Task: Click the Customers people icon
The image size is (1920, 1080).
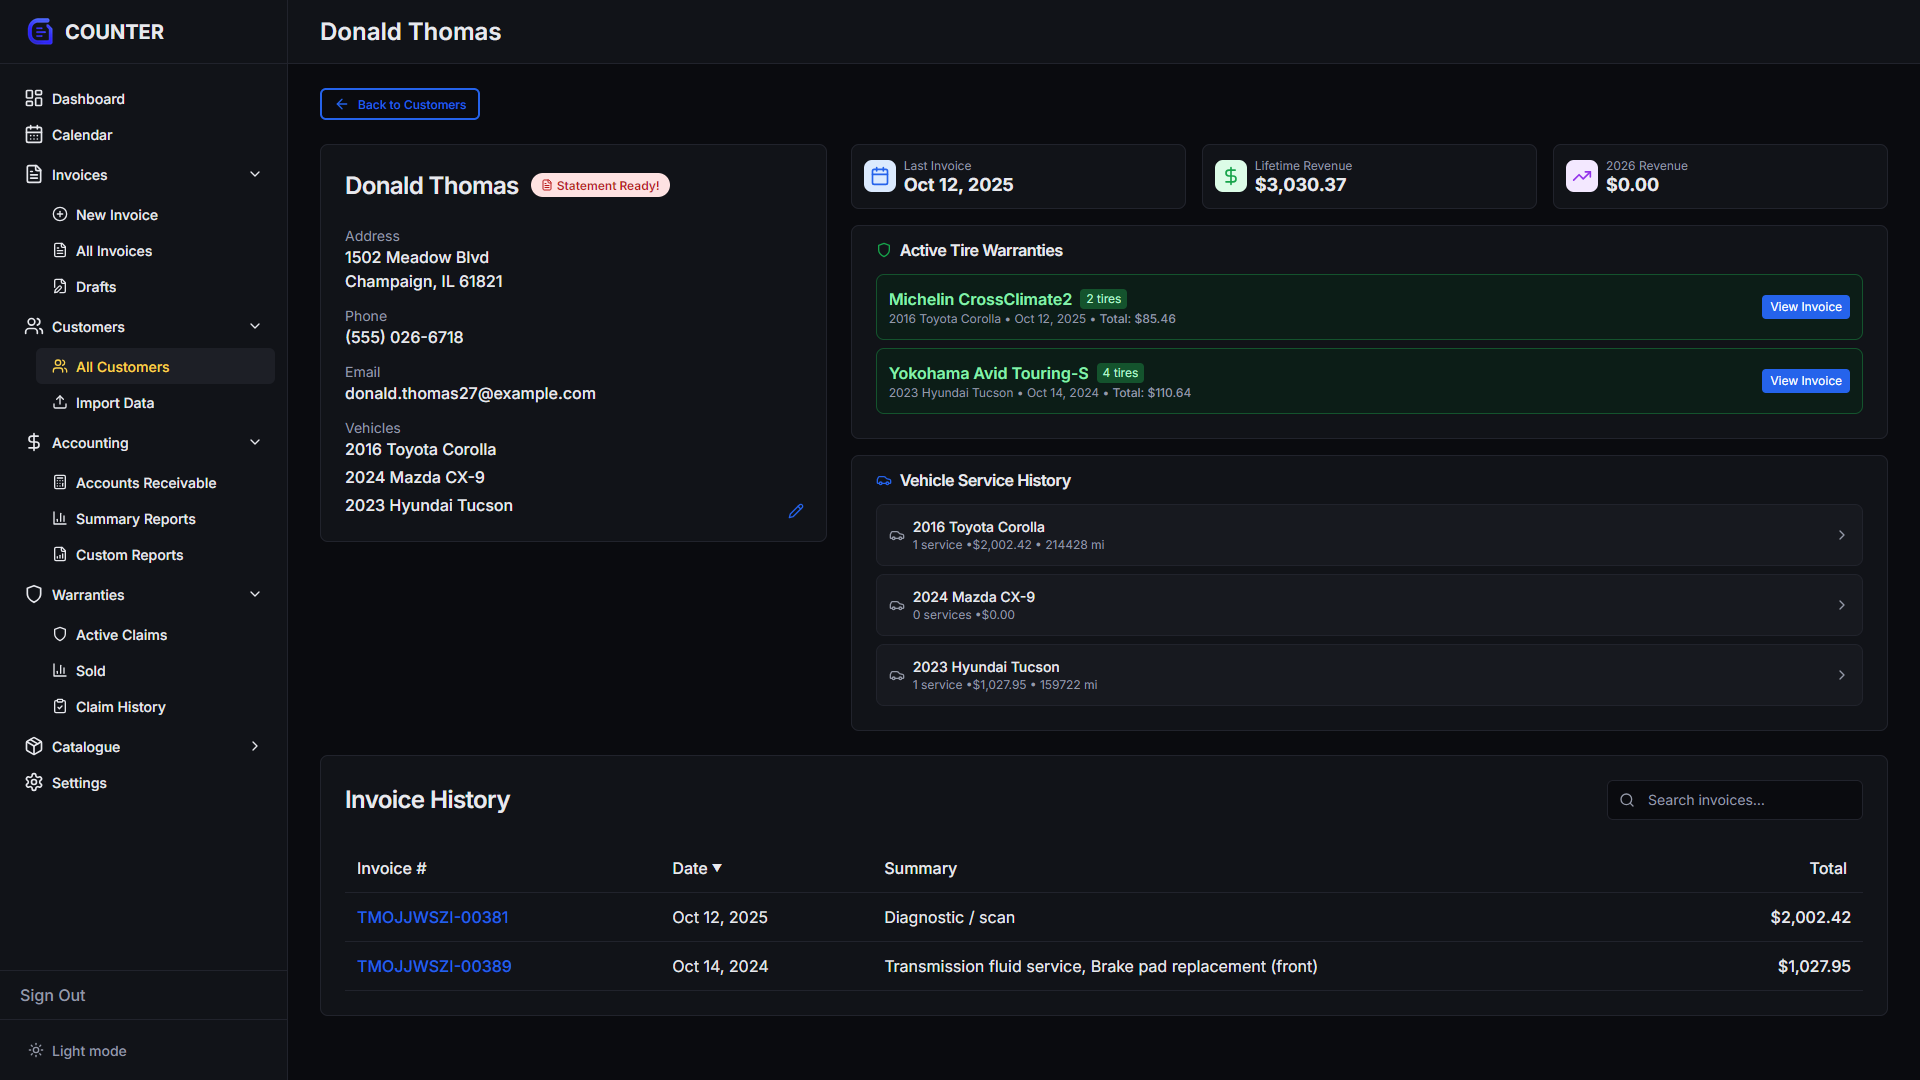Action: [x=34, y=326]
